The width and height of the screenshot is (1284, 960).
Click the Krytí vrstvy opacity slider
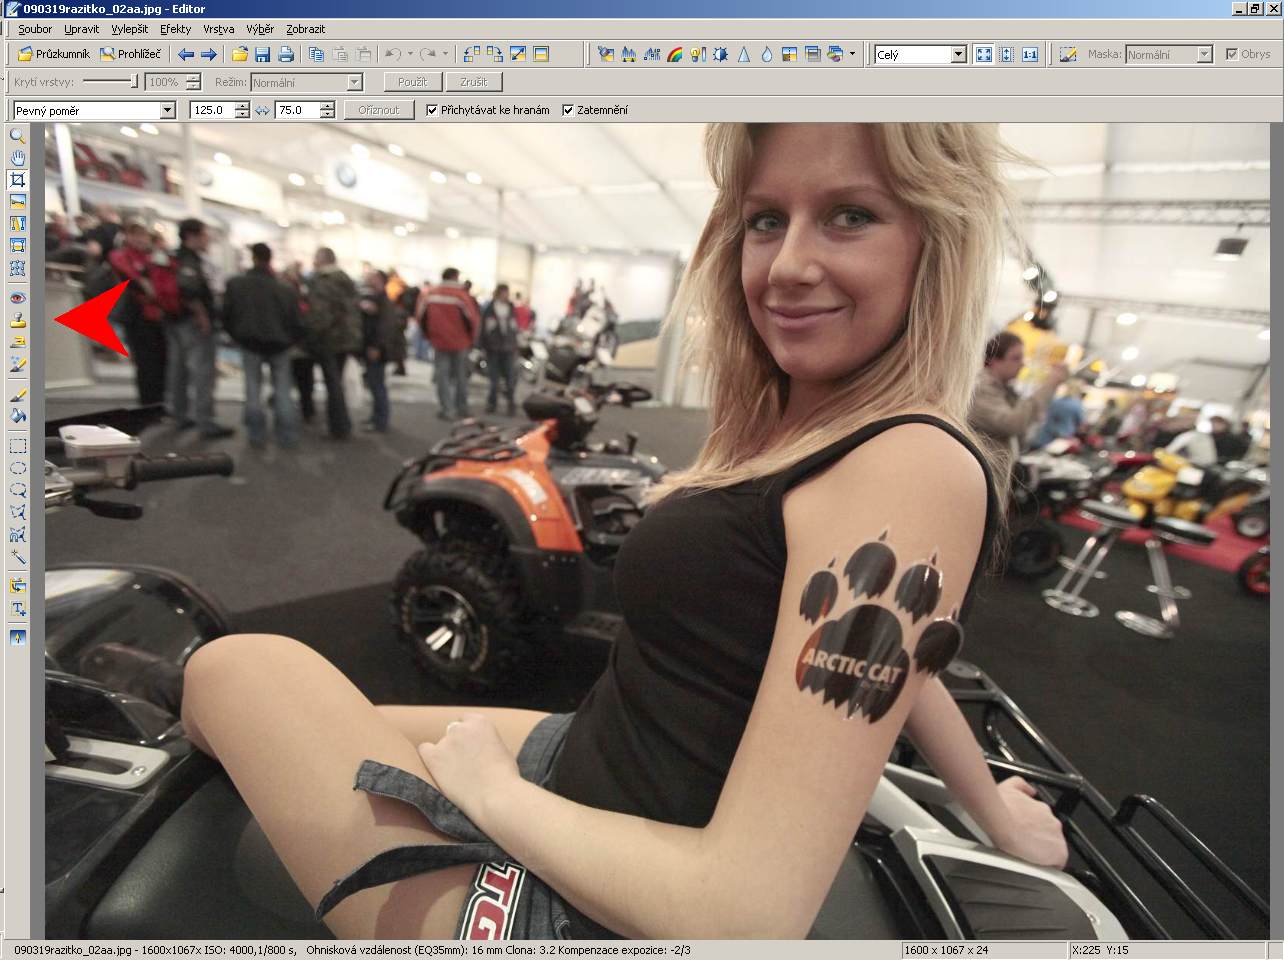[110, 82]
